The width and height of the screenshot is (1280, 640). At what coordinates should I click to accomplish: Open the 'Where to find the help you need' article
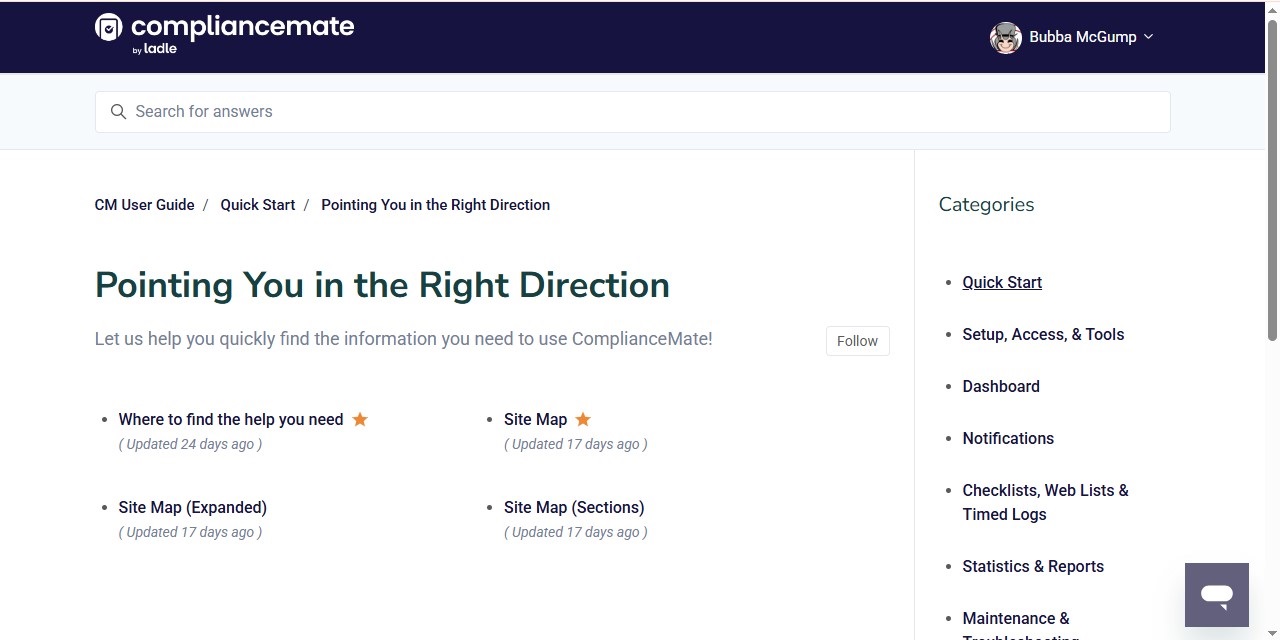[x=231, y=419]
